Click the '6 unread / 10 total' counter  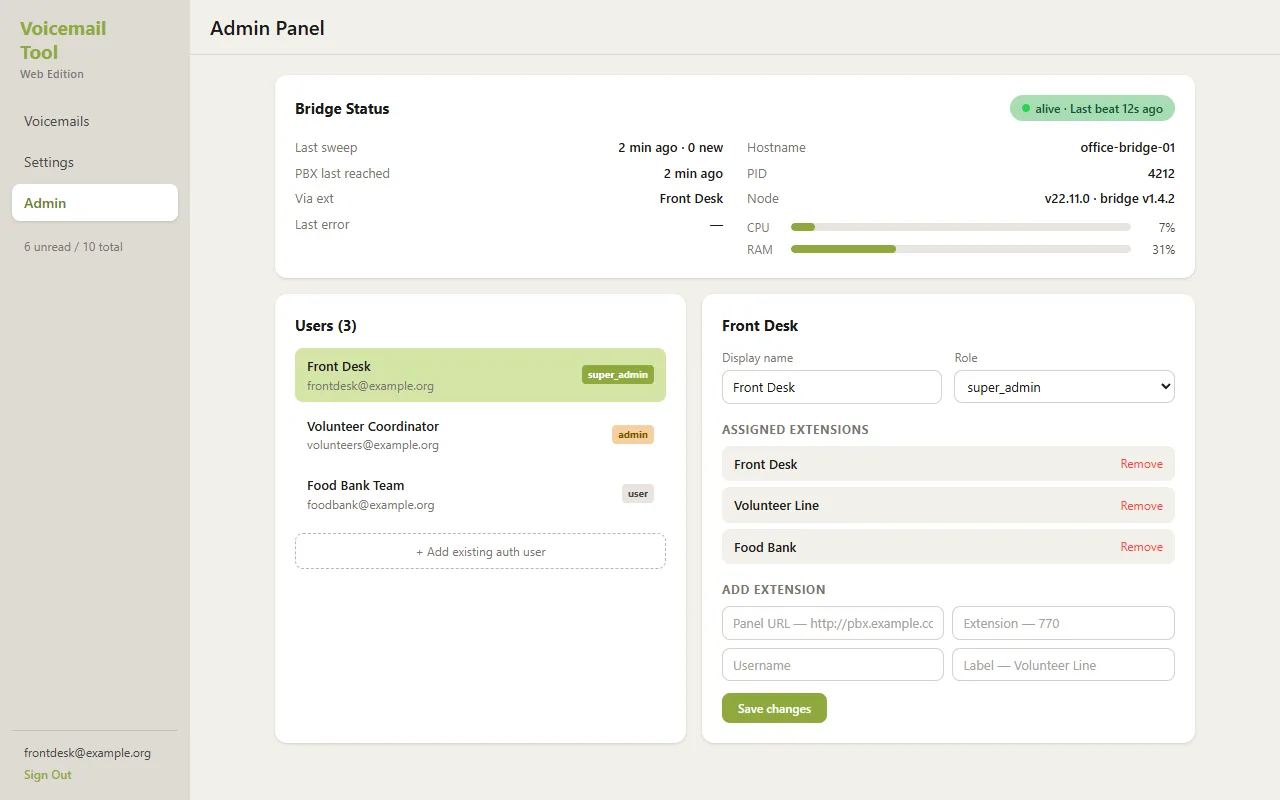tap(73, 247)
